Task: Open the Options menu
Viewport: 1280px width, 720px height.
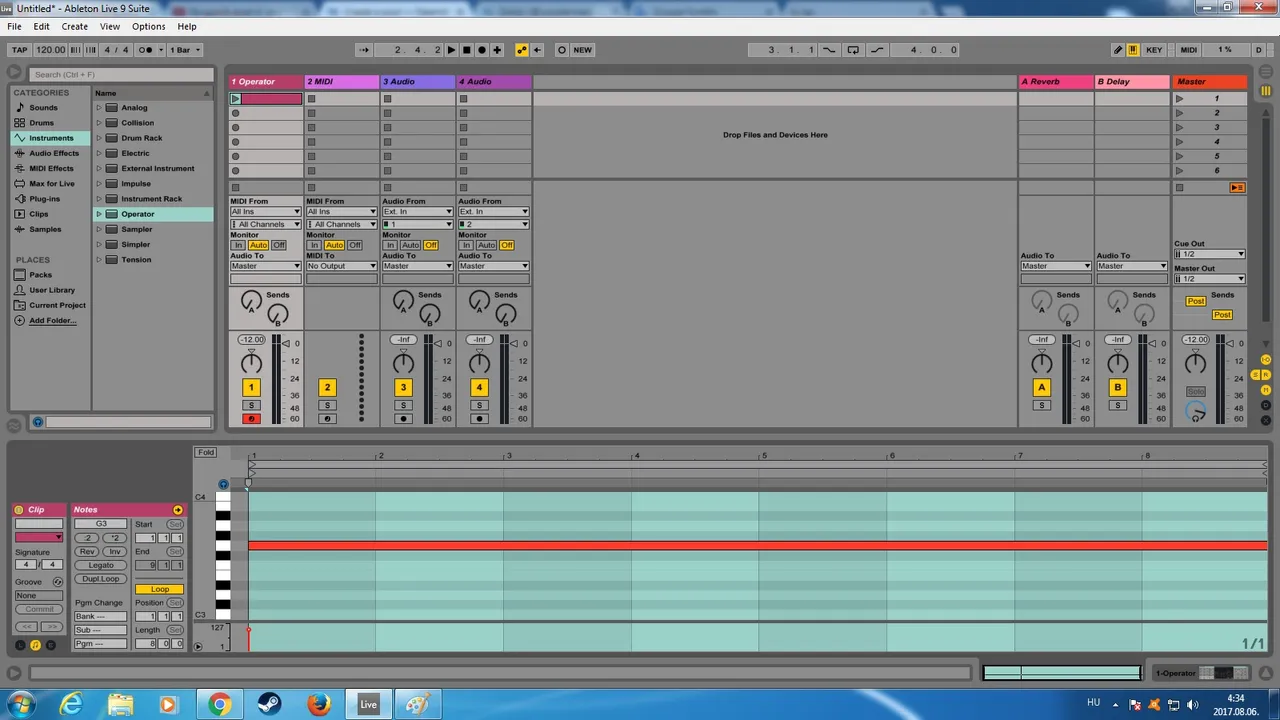Action: 148,26
